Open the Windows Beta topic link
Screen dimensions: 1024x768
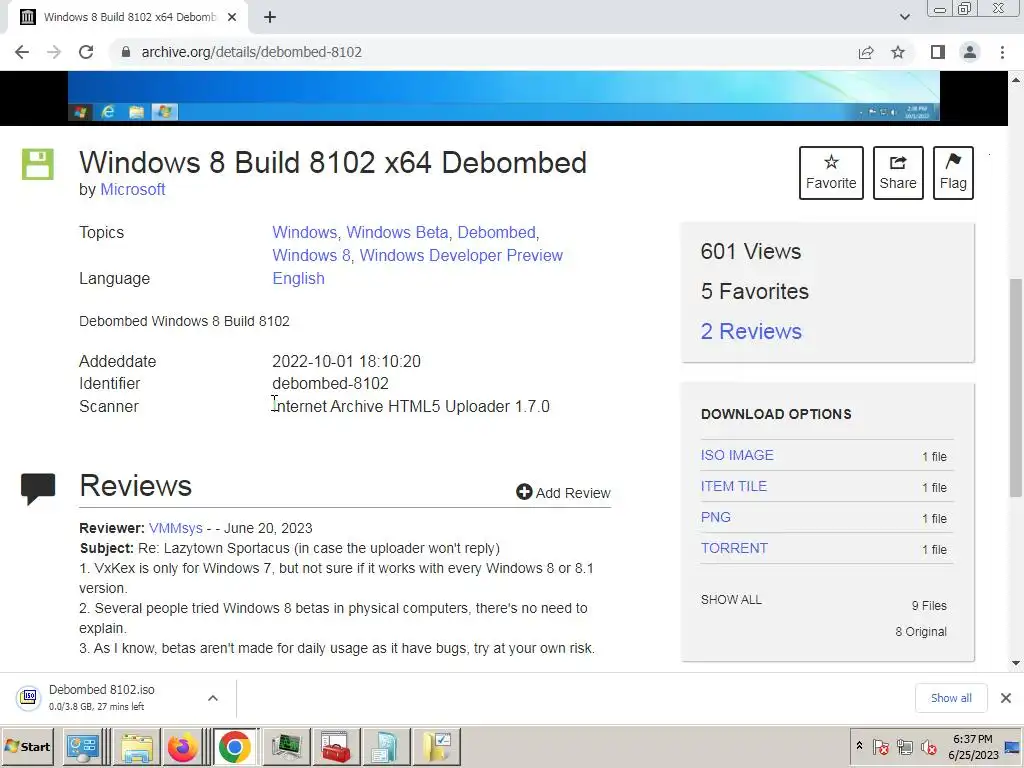397,232
